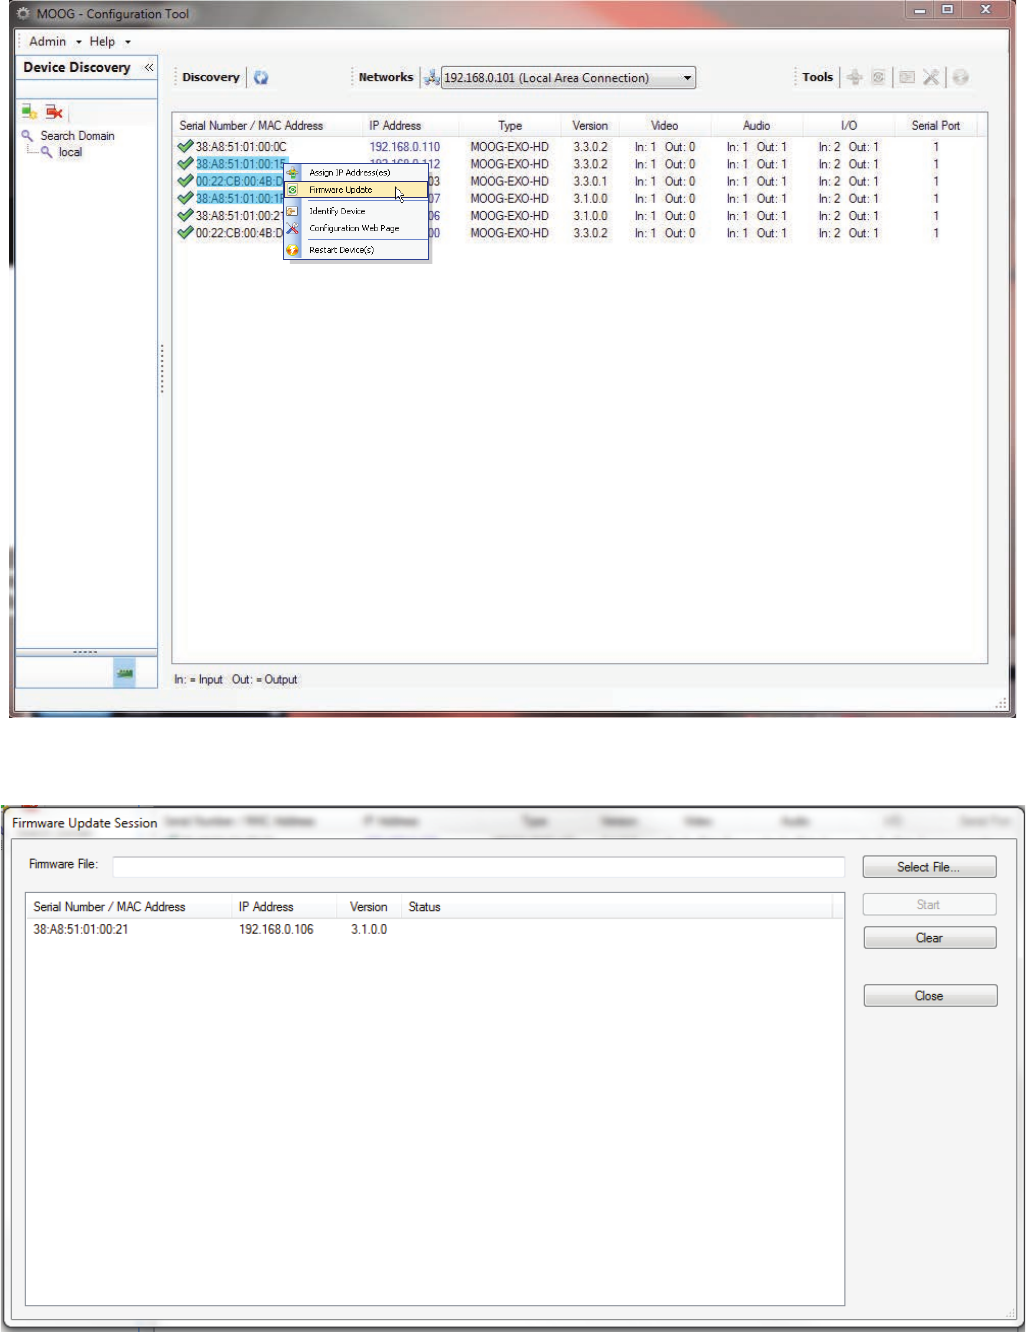Click version 3.3.0.1 in device list
The height and width of the screenshot is (1332, 1026).
[590, 181]
